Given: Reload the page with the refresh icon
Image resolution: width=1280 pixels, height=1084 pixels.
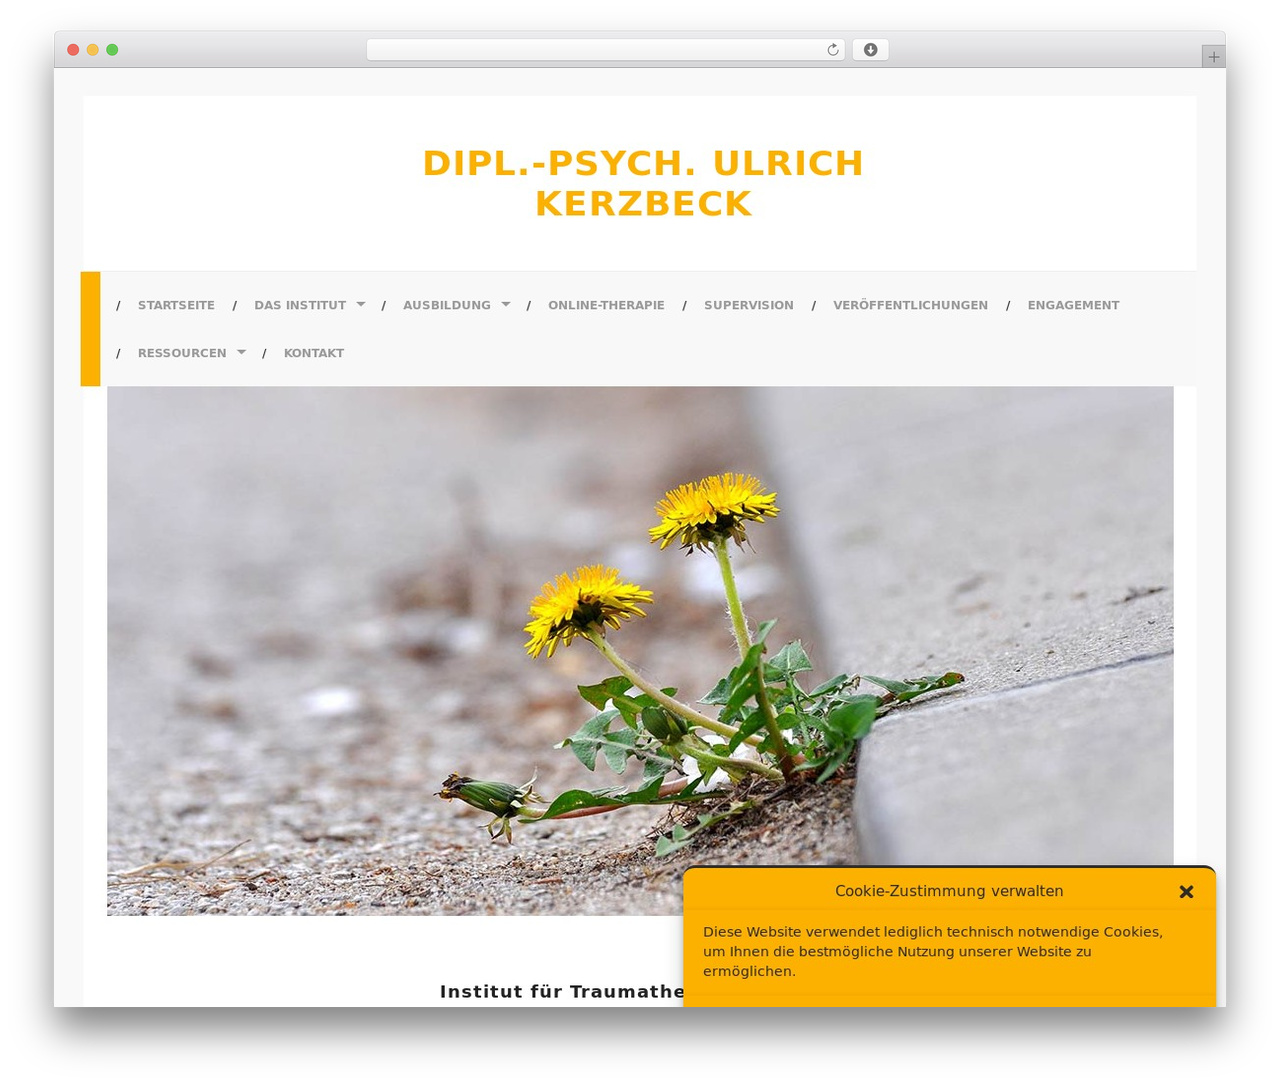Looking at the screenshot, I should [832, 50].
